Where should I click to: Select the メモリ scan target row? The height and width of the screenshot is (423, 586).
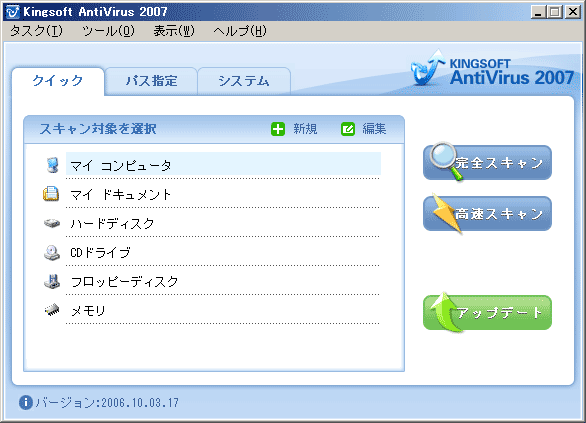(x=223, y=310)
